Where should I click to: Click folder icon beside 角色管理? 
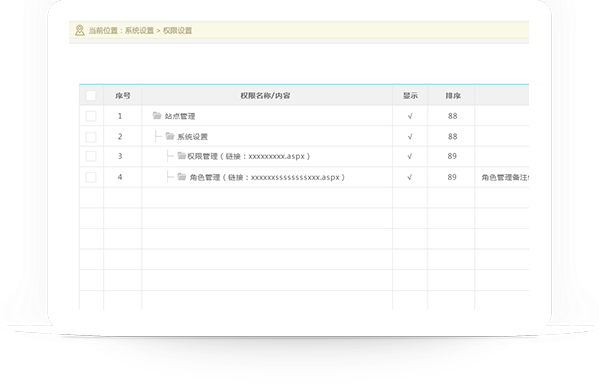(182, 176)
